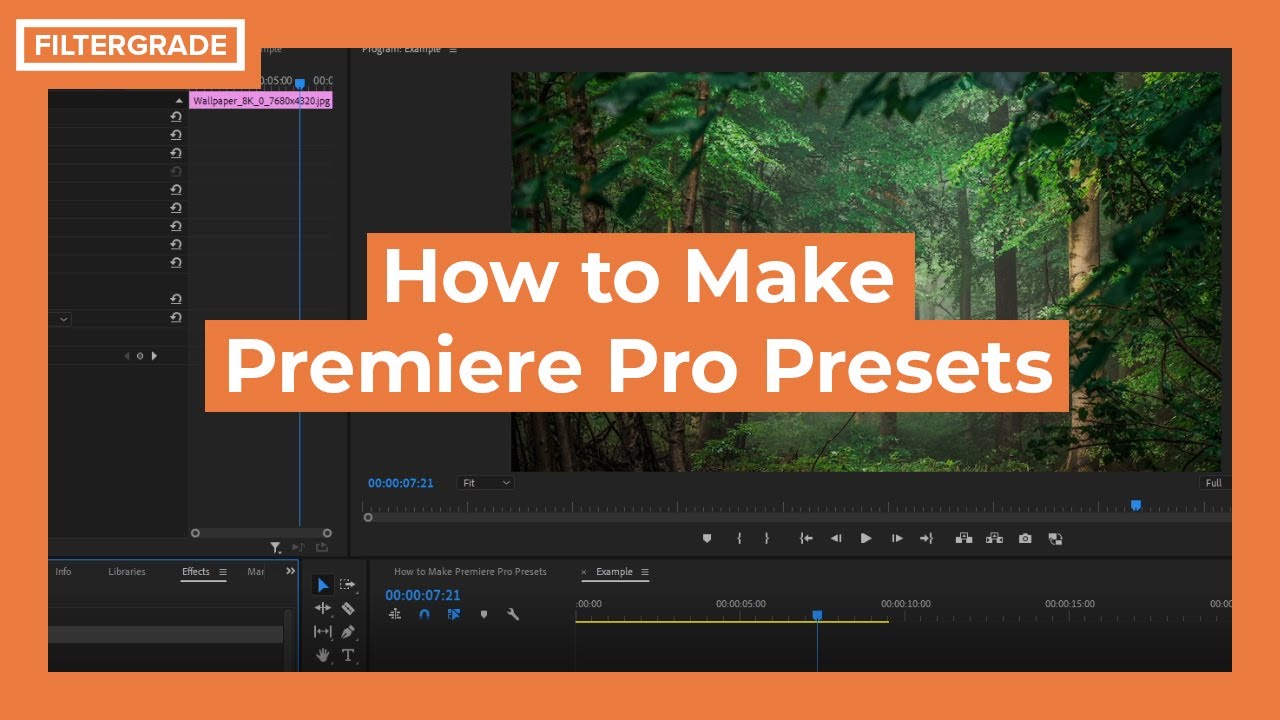This screenshot has height=720, width=1280.
Task: Play the Program monitor sequence
Action: pyautogui.click(x=866, y=538)
